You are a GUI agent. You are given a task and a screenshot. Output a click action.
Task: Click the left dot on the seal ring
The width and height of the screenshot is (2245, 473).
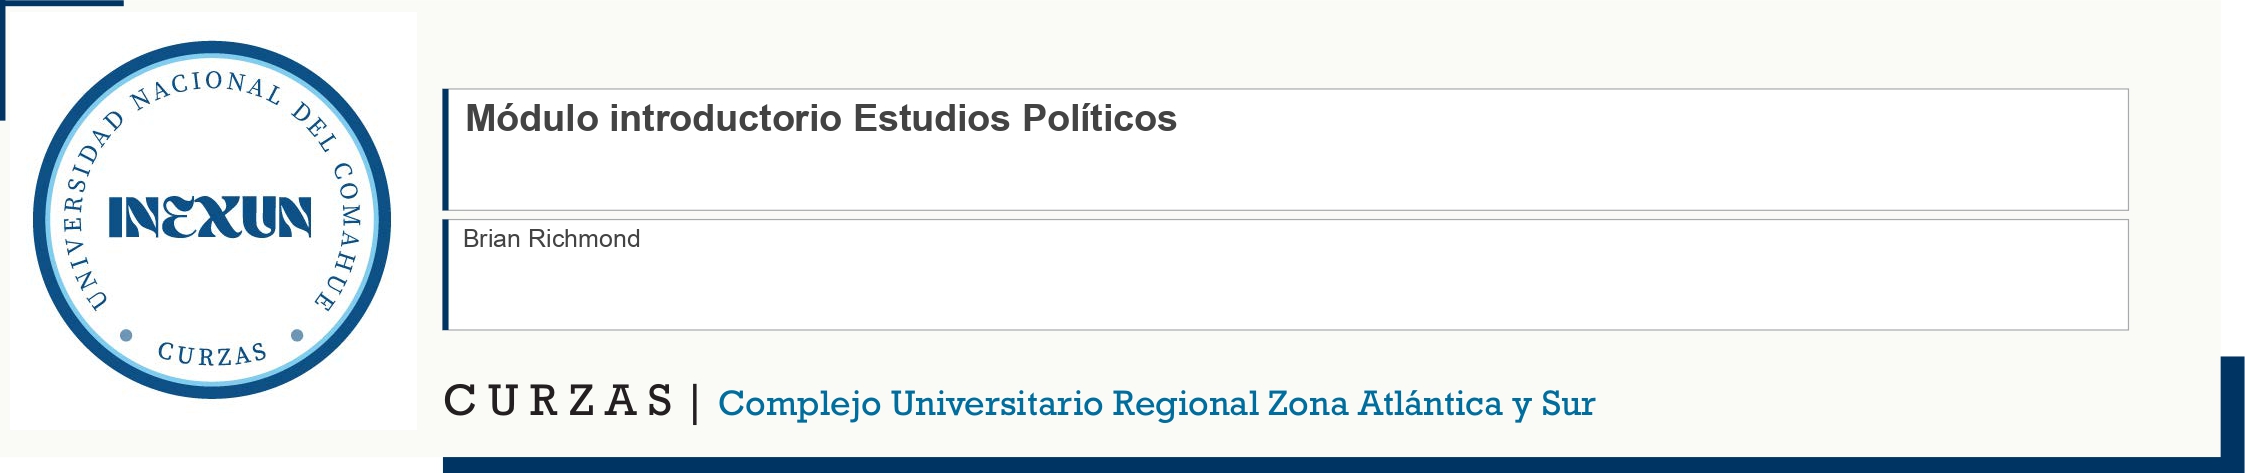[126, 335]
